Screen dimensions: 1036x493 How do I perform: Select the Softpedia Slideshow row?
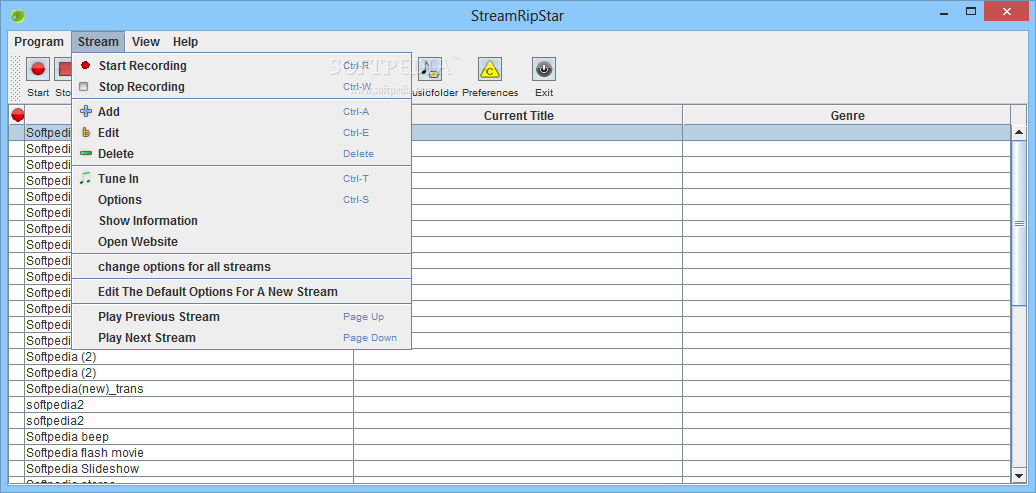coord(509,469)
